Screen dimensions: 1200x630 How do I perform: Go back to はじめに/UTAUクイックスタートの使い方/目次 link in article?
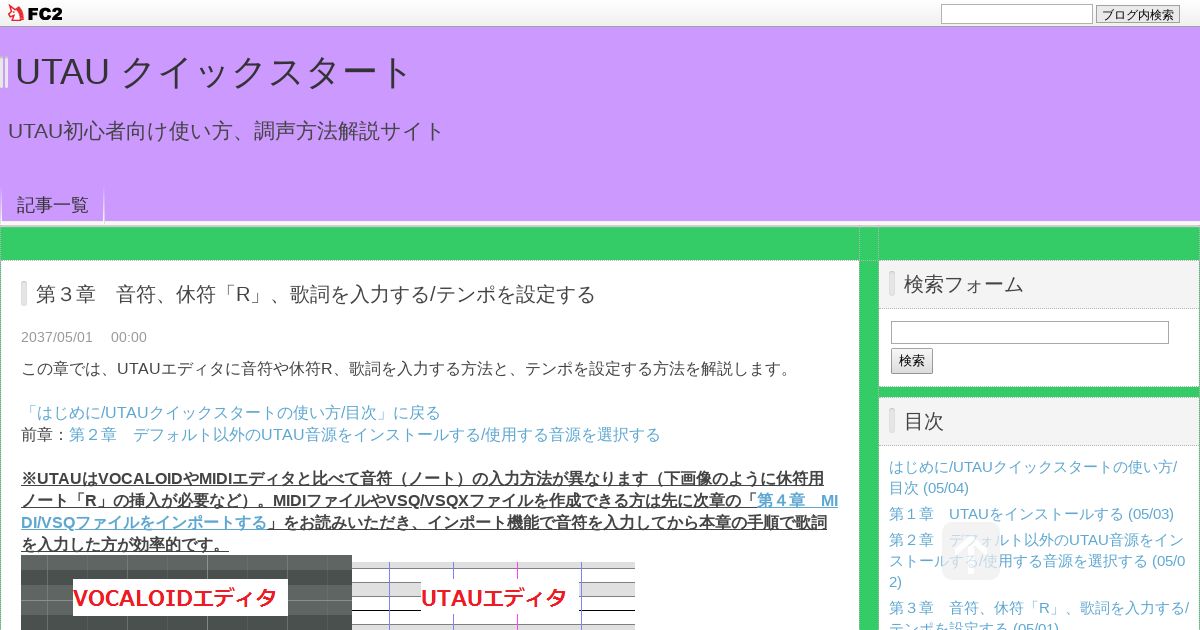pos(231,412)
